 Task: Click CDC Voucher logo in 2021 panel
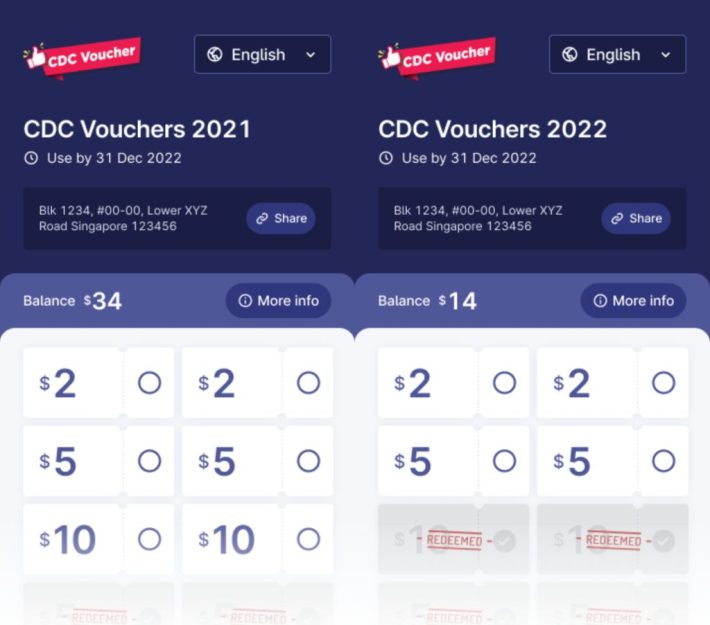(x=82, y=55)
